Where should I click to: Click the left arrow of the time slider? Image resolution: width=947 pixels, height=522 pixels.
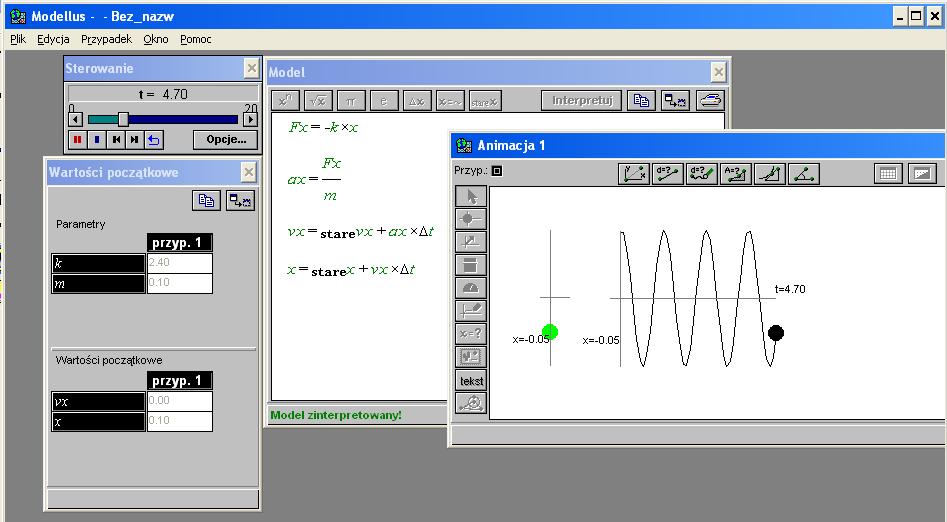tap(75, 119)
